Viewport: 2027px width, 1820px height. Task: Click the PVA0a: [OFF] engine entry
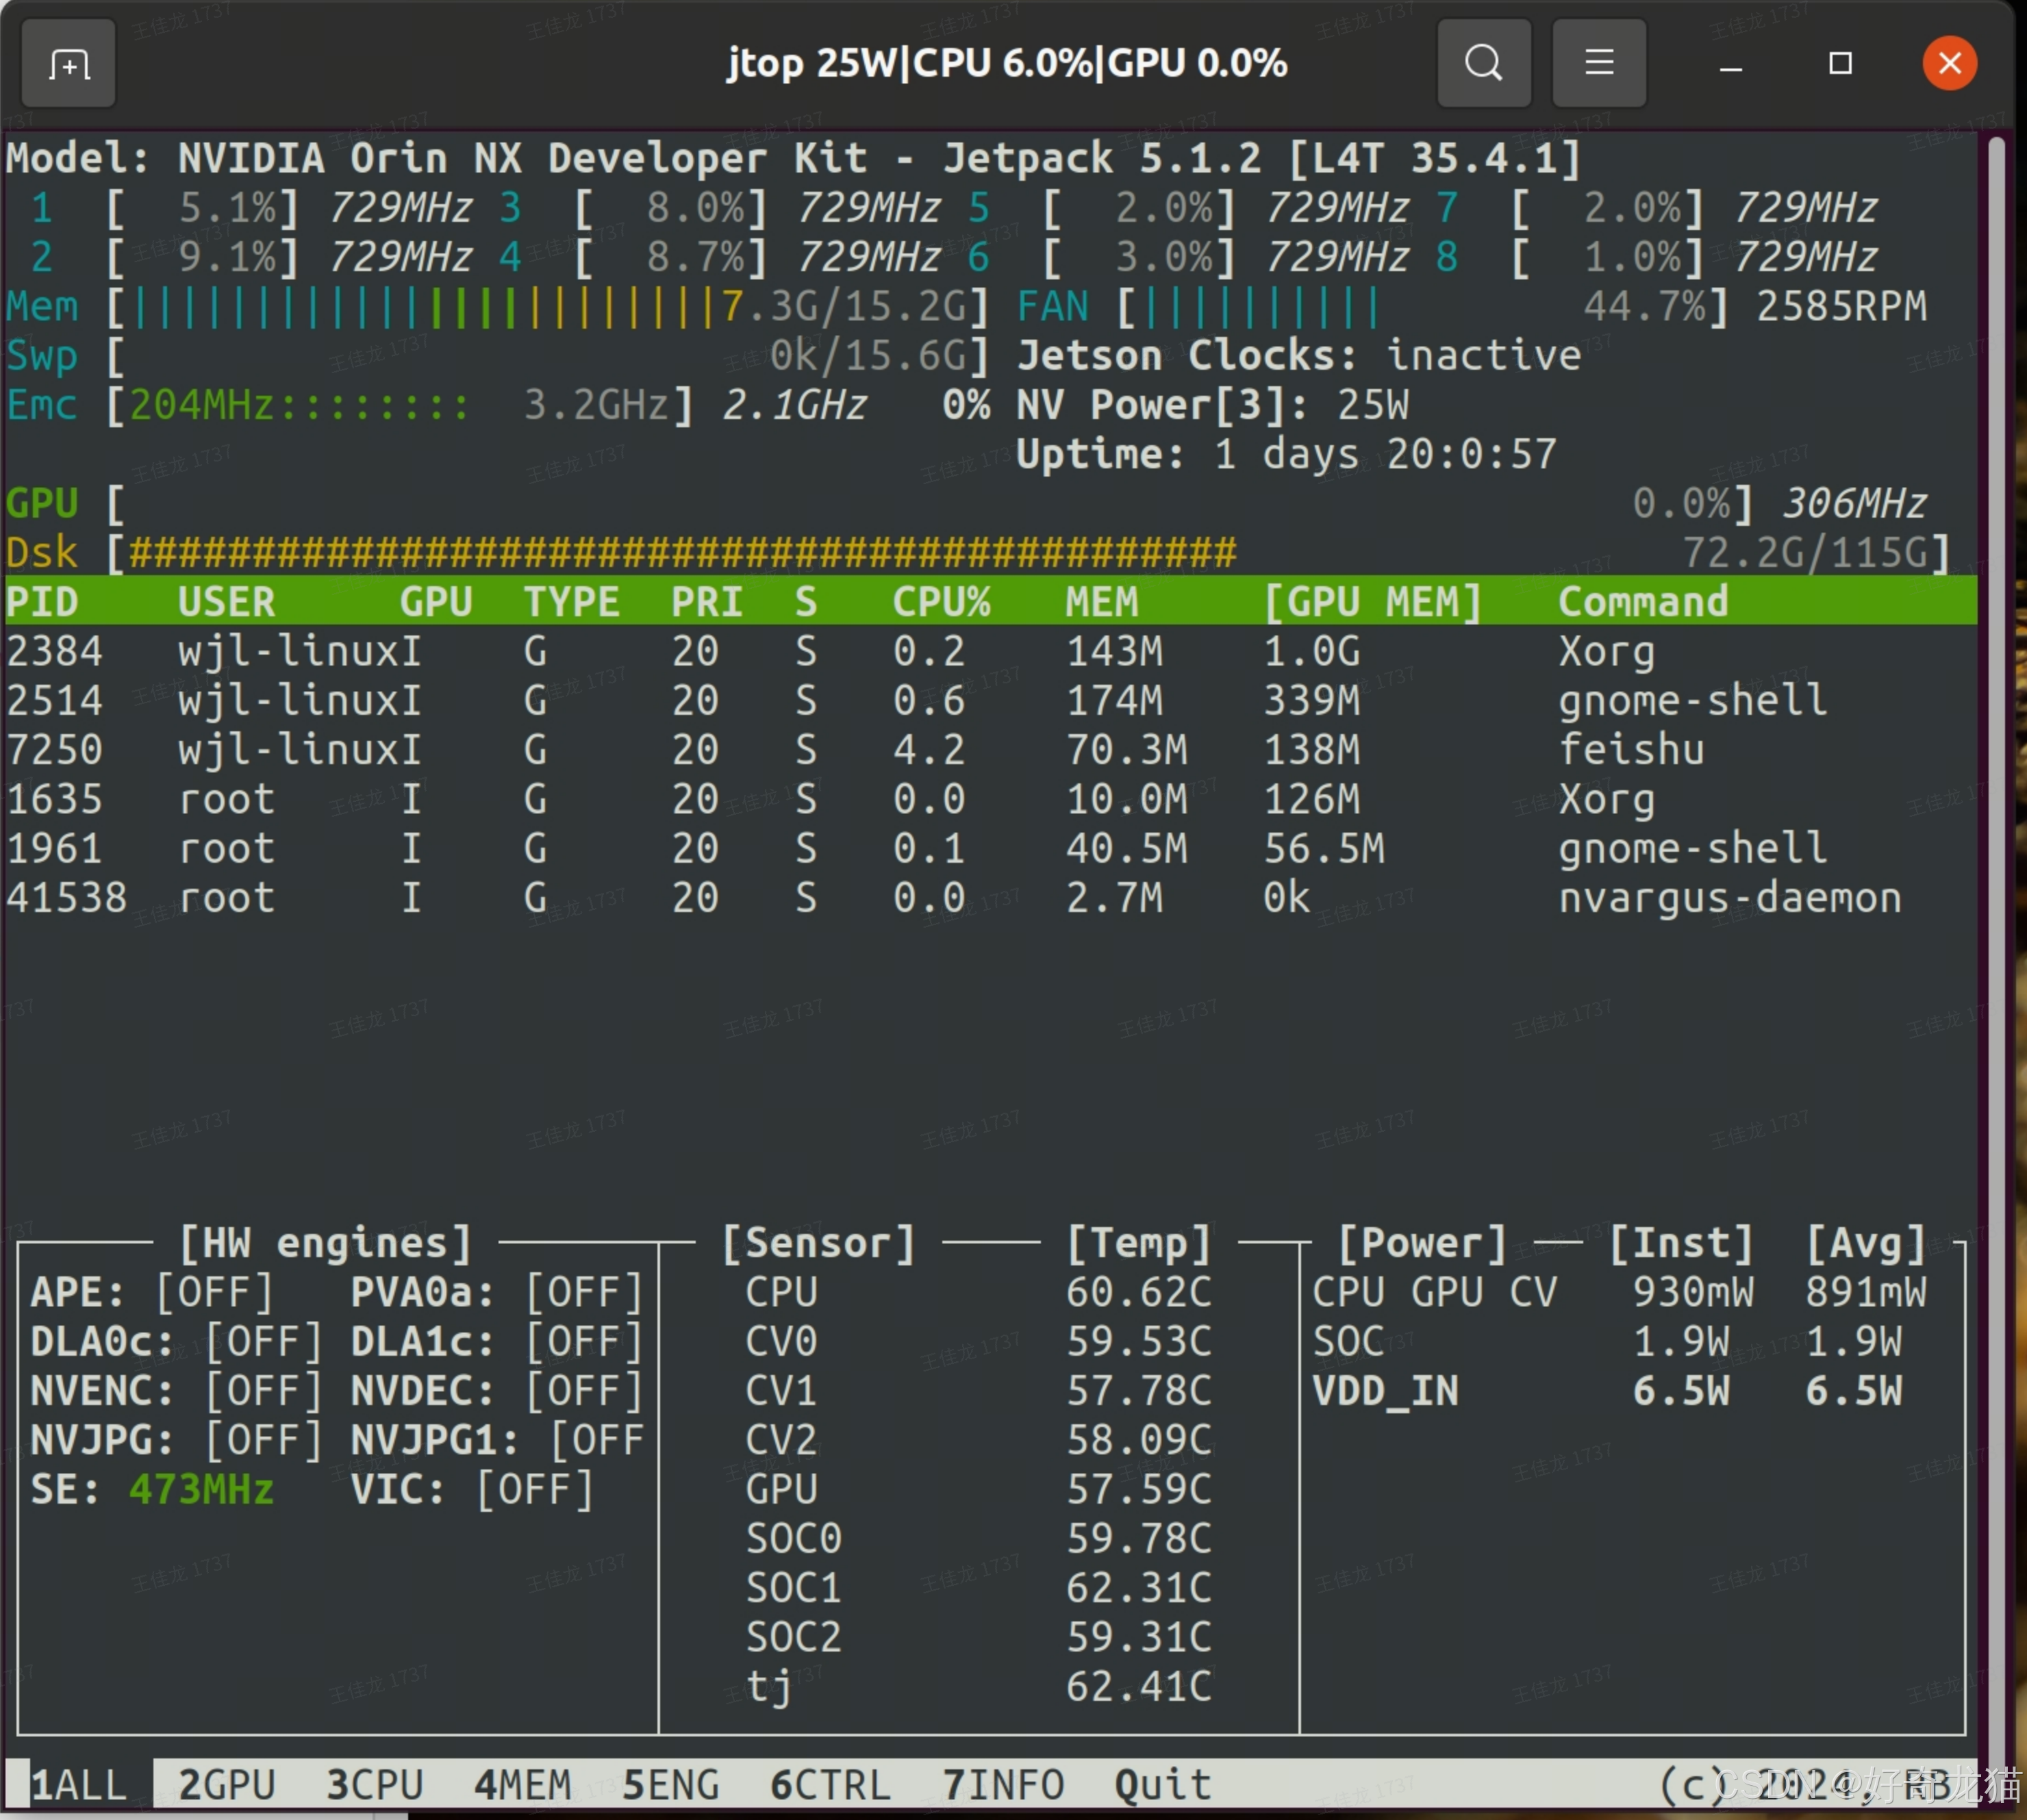tap(497, 1292)
